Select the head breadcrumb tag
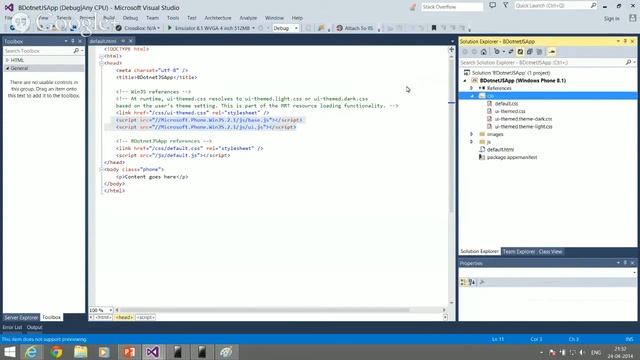This screenshot has width=640, height=360. point(124,317)
